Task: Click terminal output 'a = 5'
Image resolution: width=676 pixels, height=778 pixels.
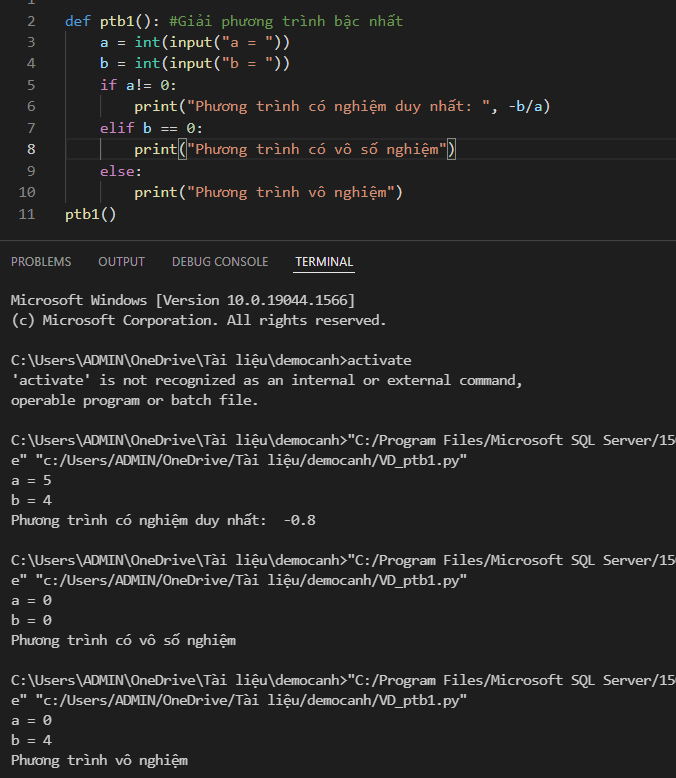Action: click(x=31, y=481)
